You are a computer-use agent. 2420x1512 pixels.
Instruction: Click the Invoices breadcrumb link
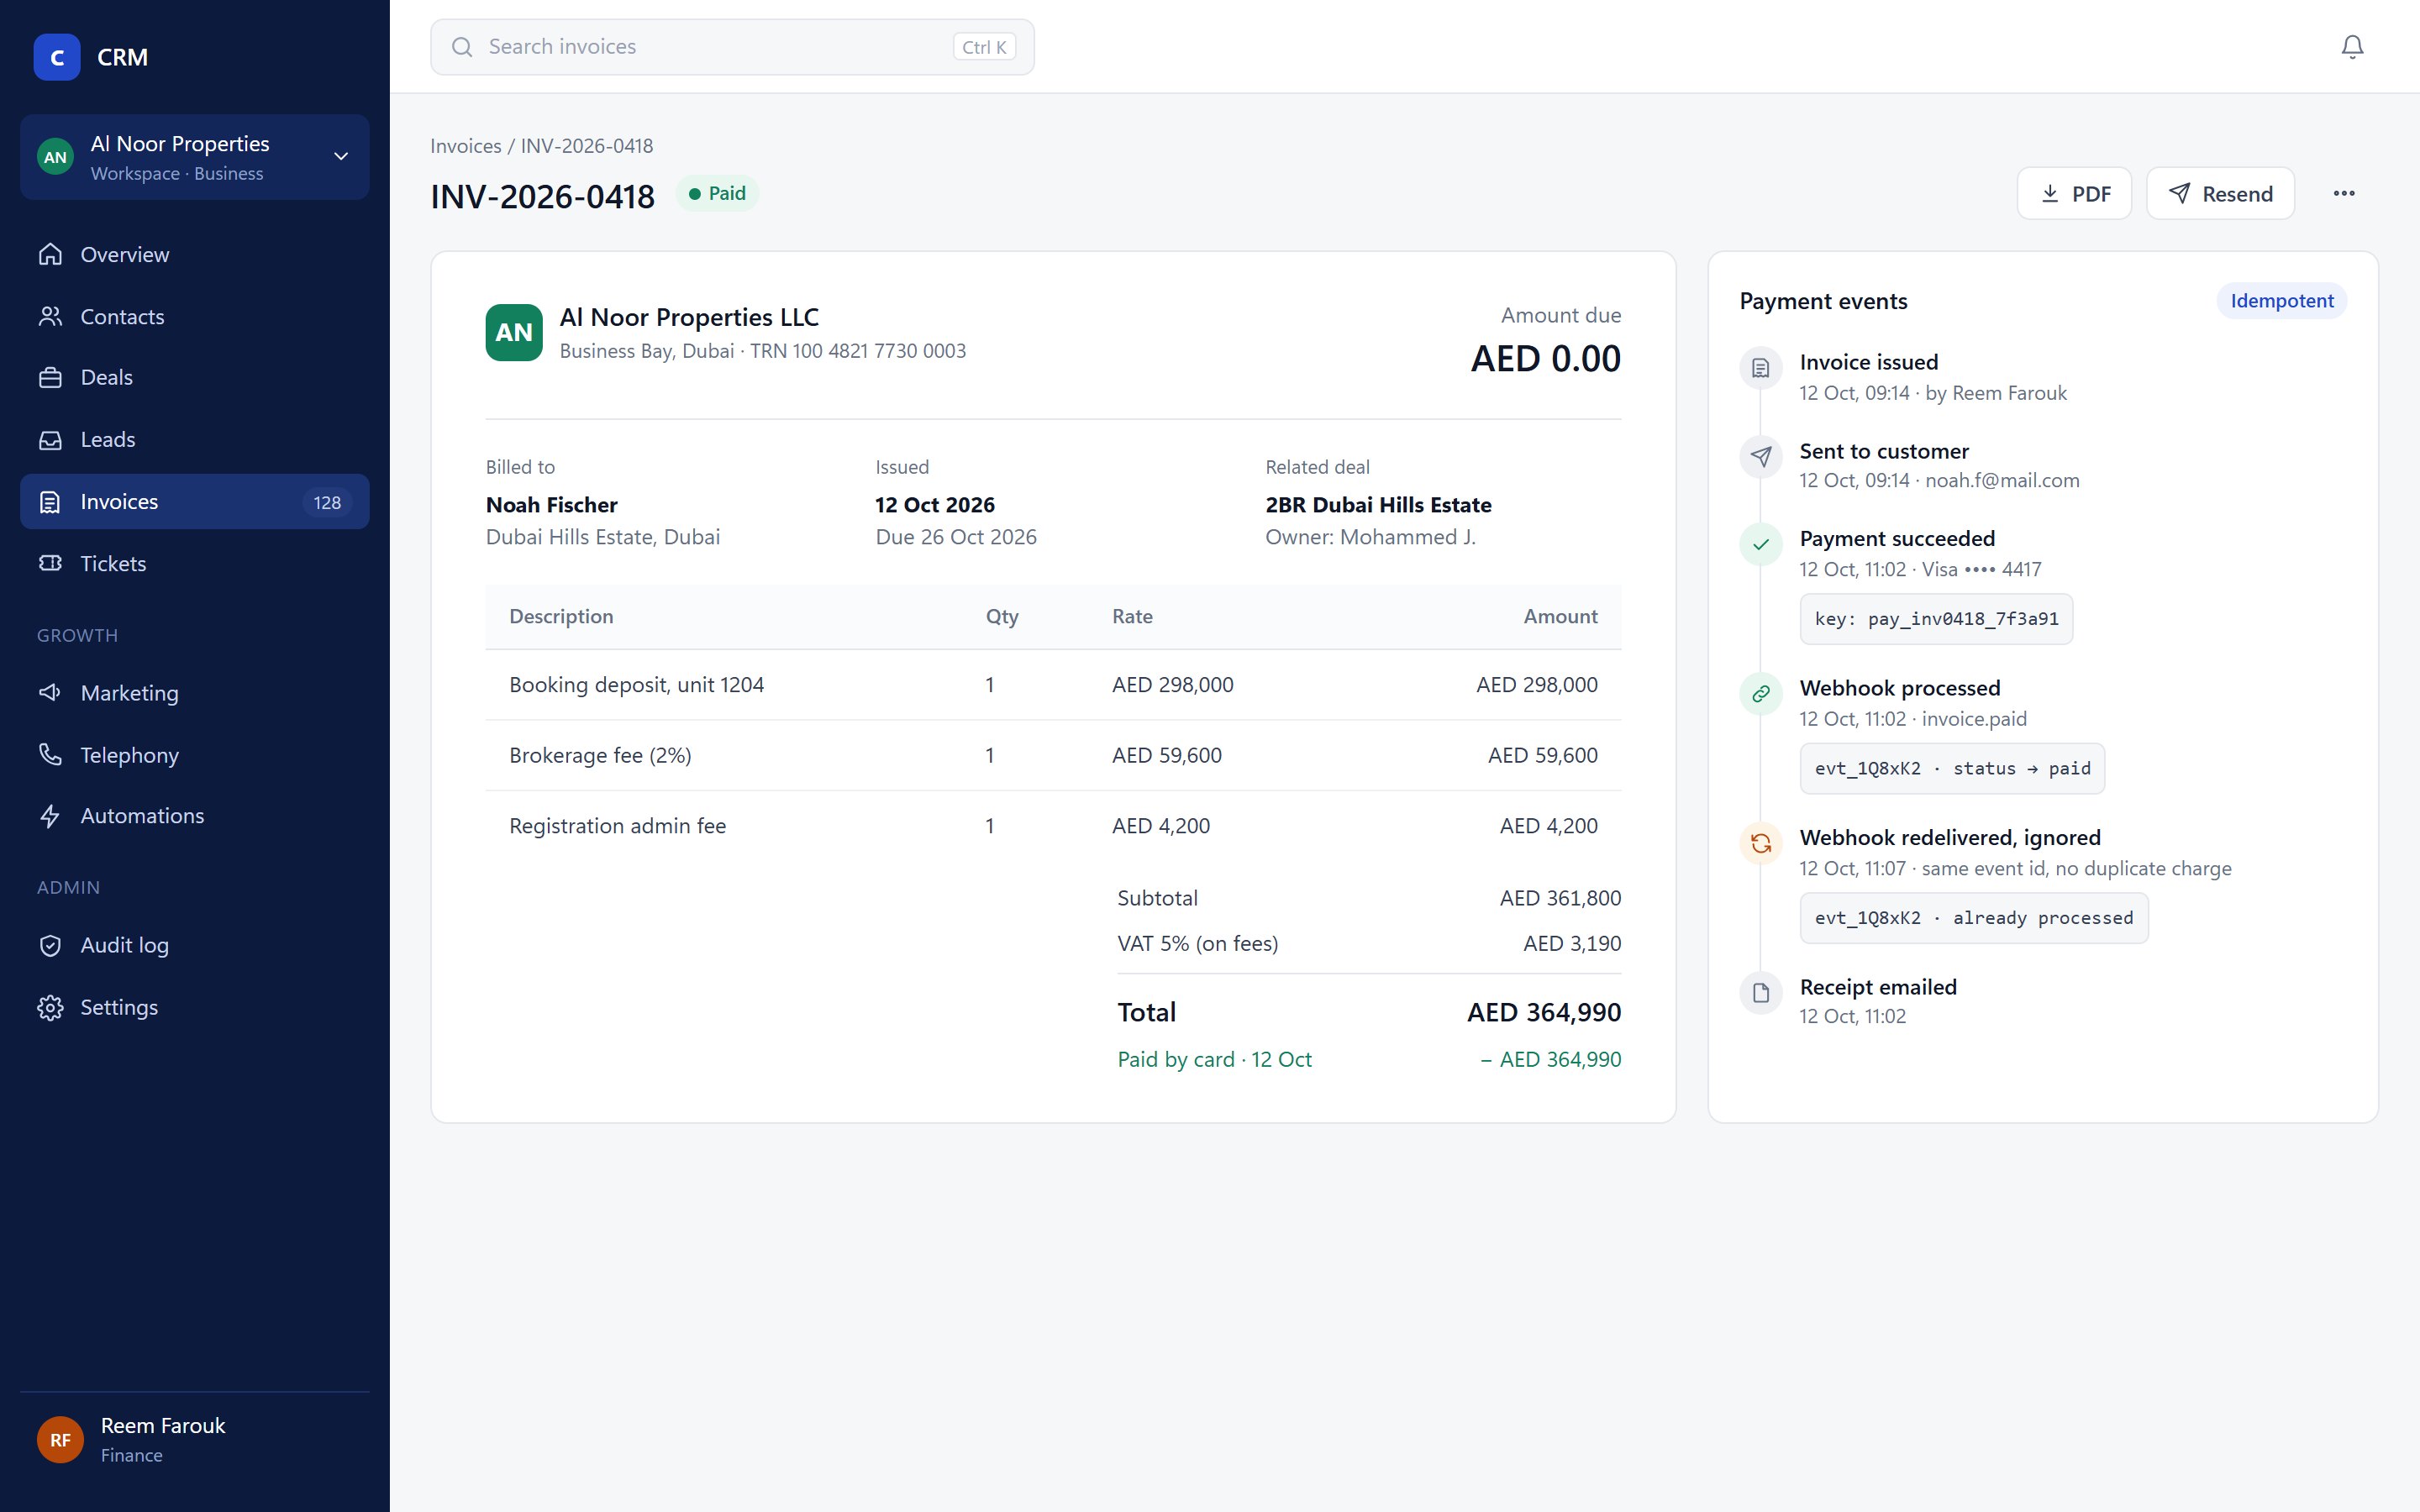(466, 146)
